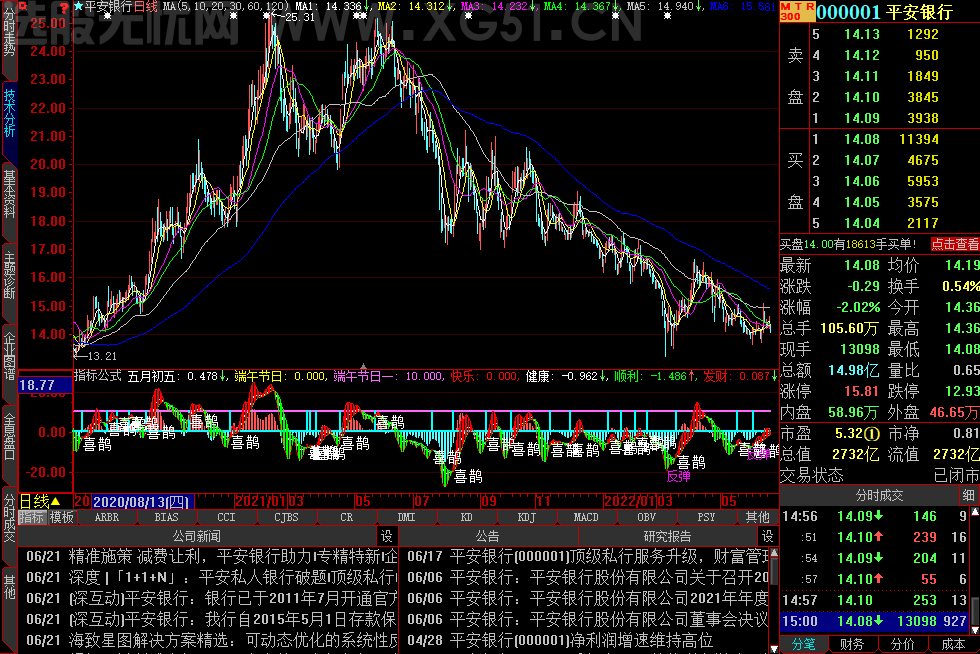Select buy level 1 price 14.08
The width and height of the screenshot is (980, 654).
click(862, 139)
